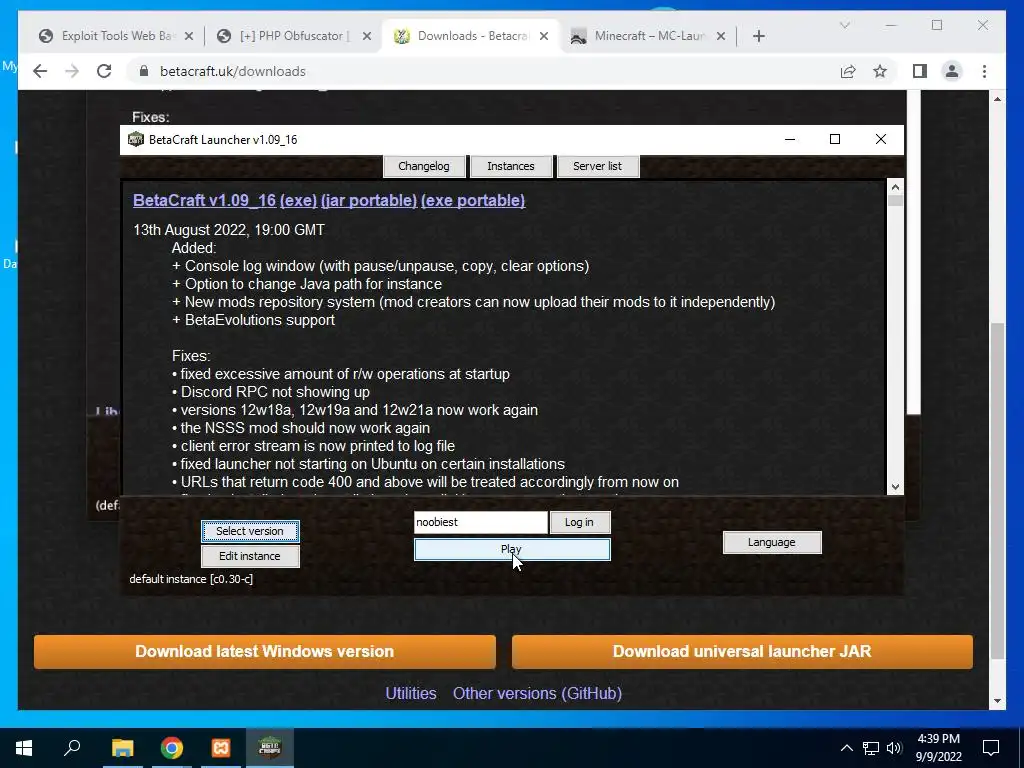Maximize the BetaCraft Launcher window
Image resolution: width=1024 pixels, height=768 pixels.
click(835, 139)
